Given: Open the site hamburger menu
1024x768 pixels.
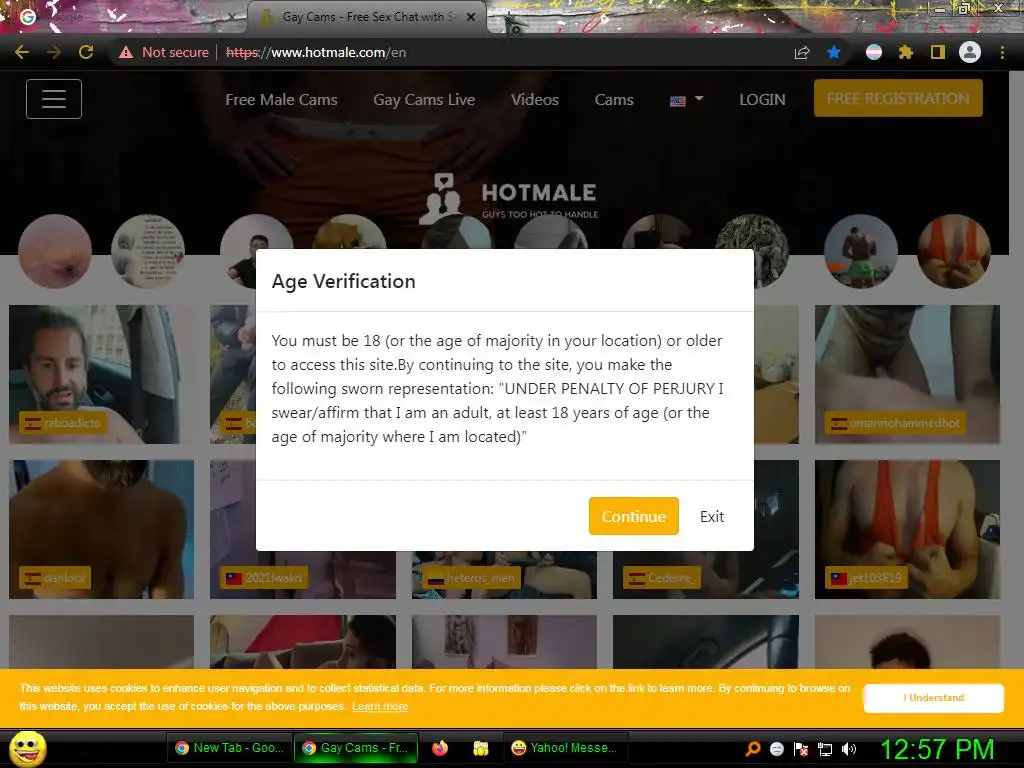Looking at the screenshot, I should (x=54, y=99).
